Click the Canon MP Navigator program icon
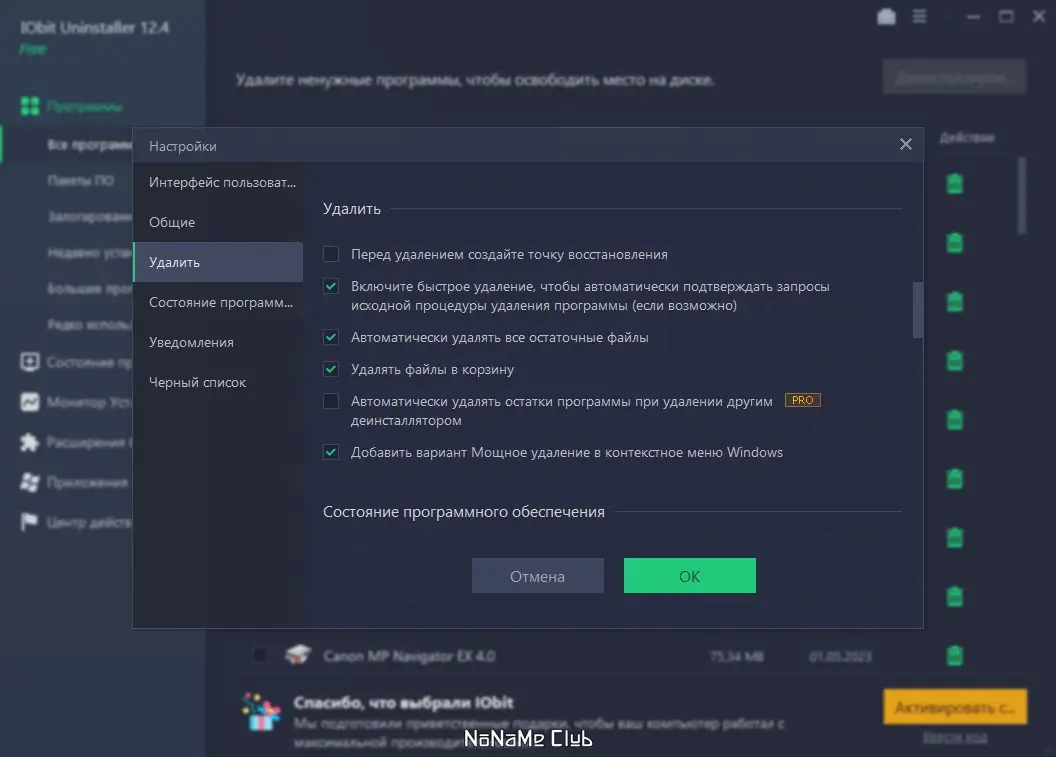1056x757 pixels. coord(297,655)
